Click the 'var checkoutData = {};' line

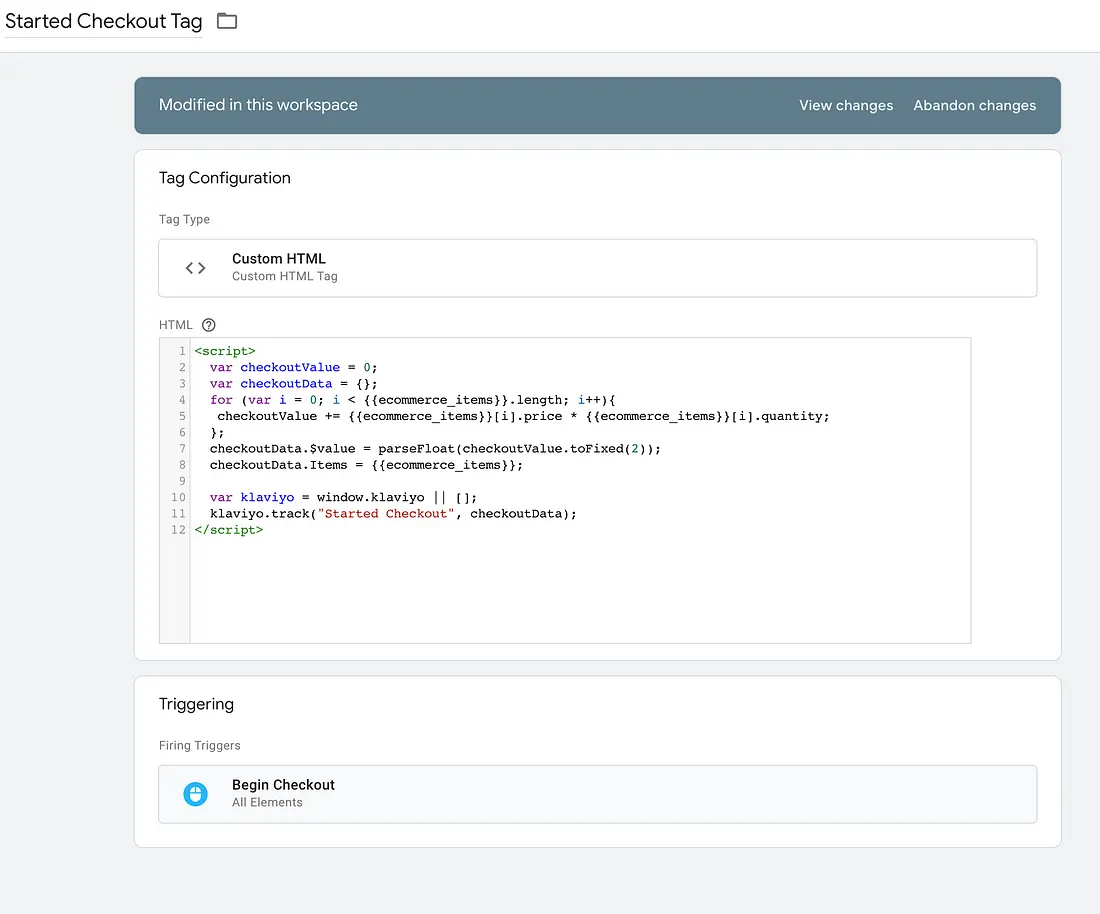pyautogui.click(x=293, y=384)
